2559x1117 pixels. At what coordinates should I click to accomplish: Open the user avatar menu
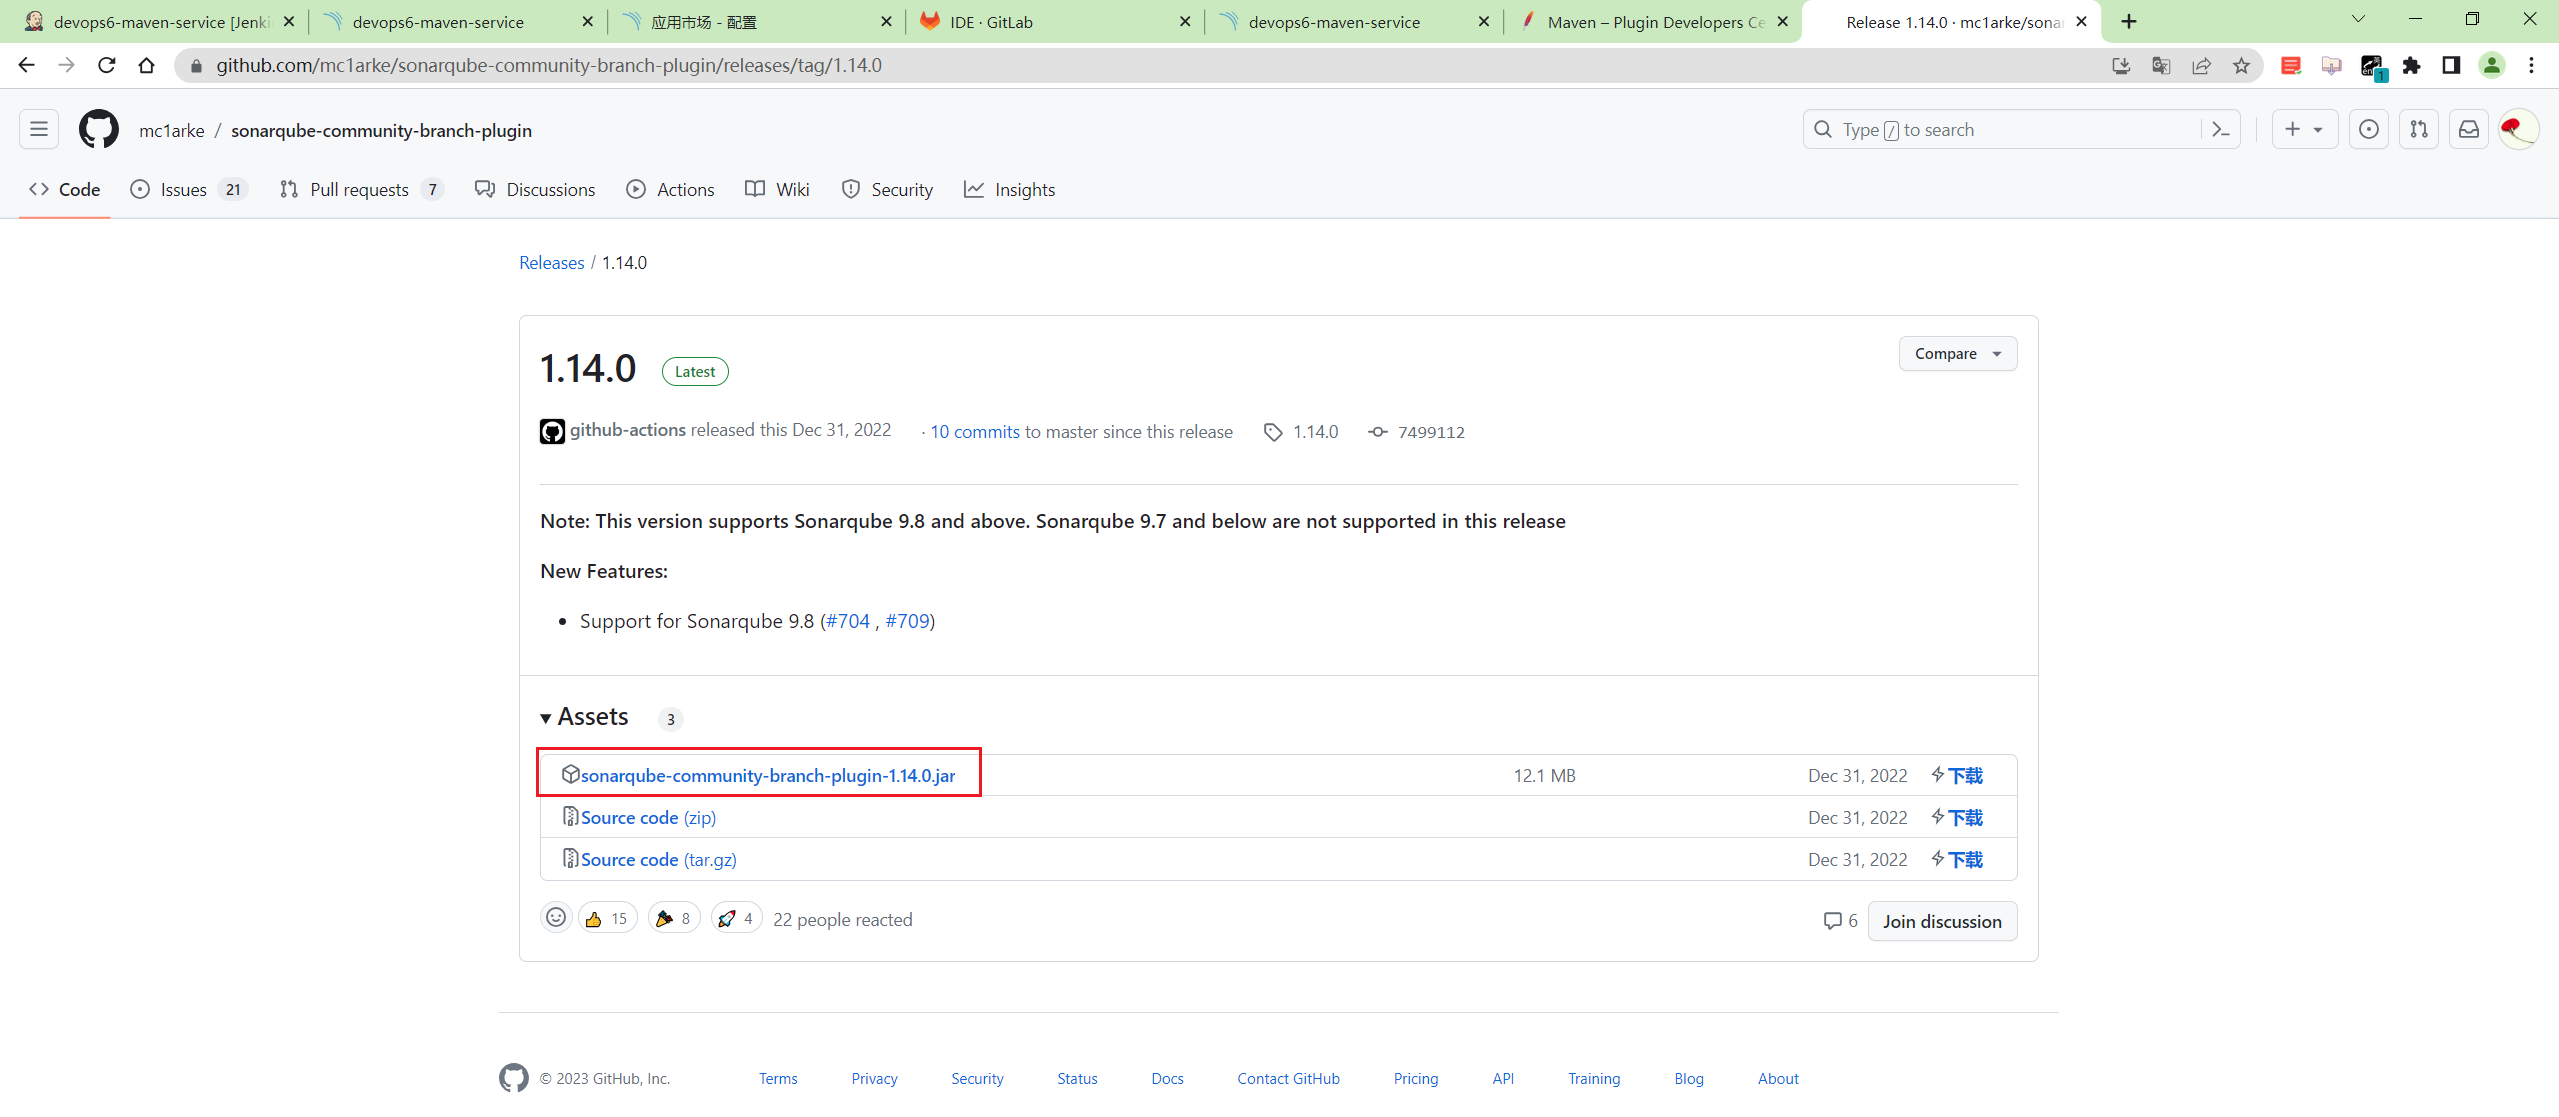2518,129
